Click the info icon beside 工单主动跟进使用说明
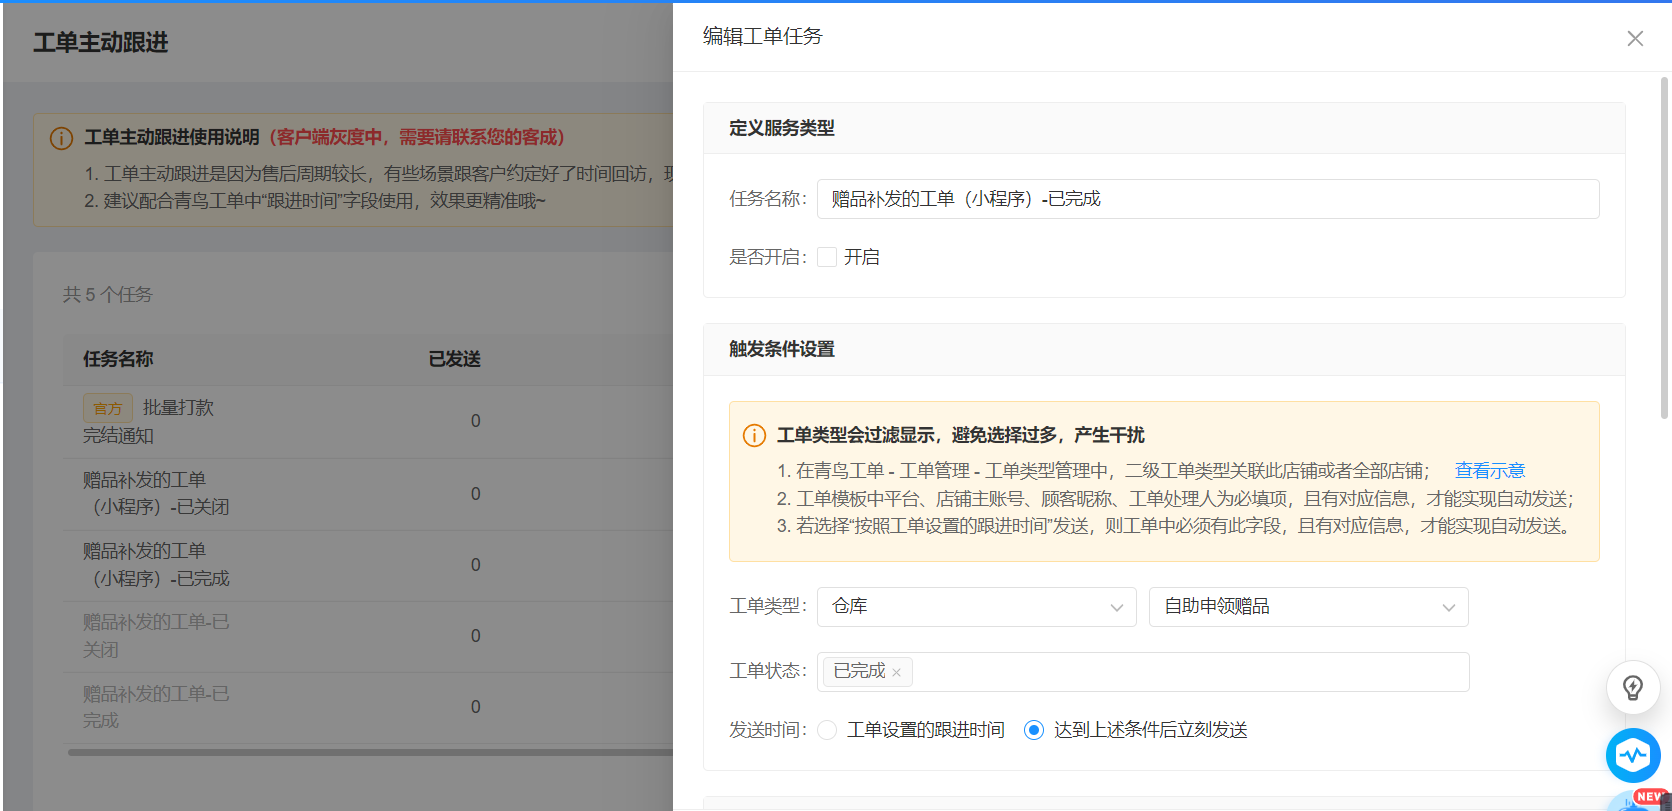The image size is (1672, 811). [61, 138]
